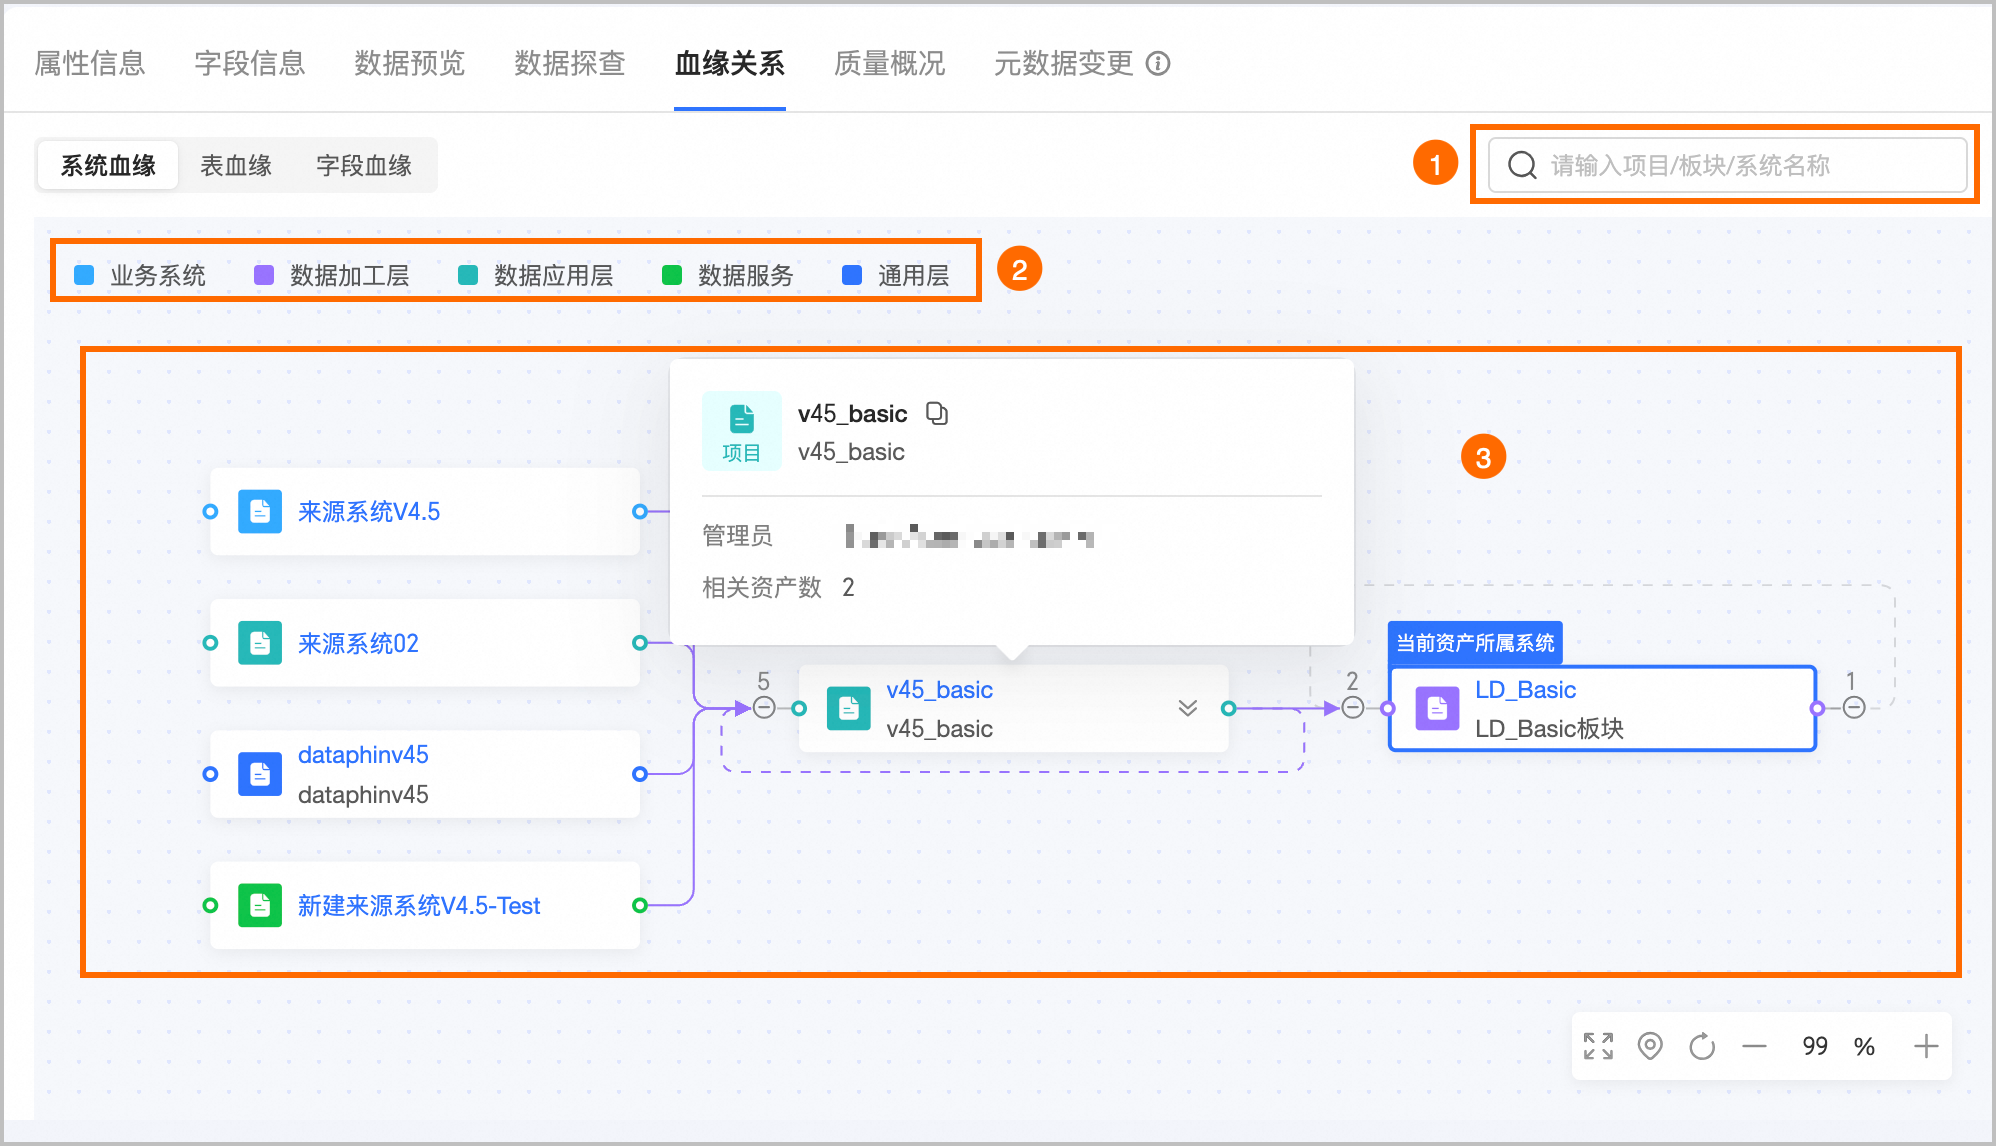Click the zoom in plus icon
The image size is (1996, 1146).
1926,1046
